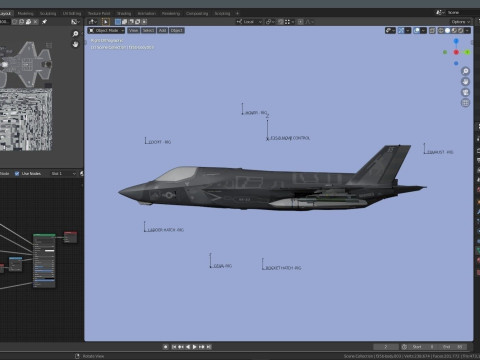The image size is (480, 360).
Task: Open the pivot point dropdown
Action: tap(270, 22)
